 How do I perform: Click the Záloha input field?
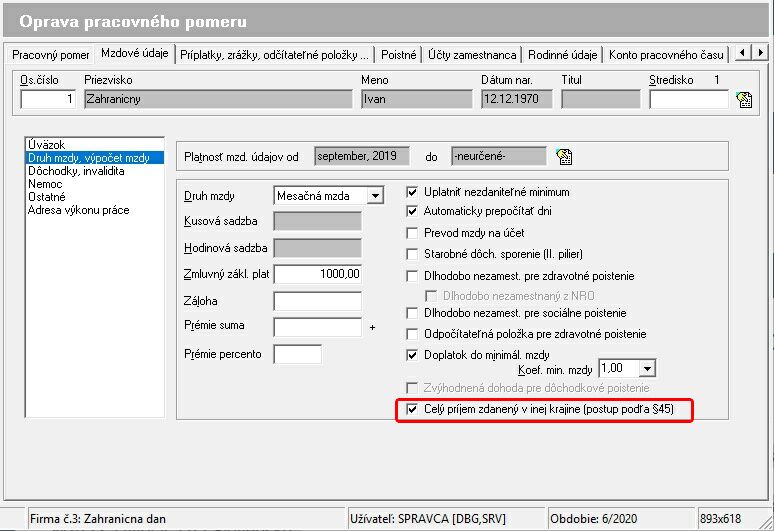pos(317,301)
